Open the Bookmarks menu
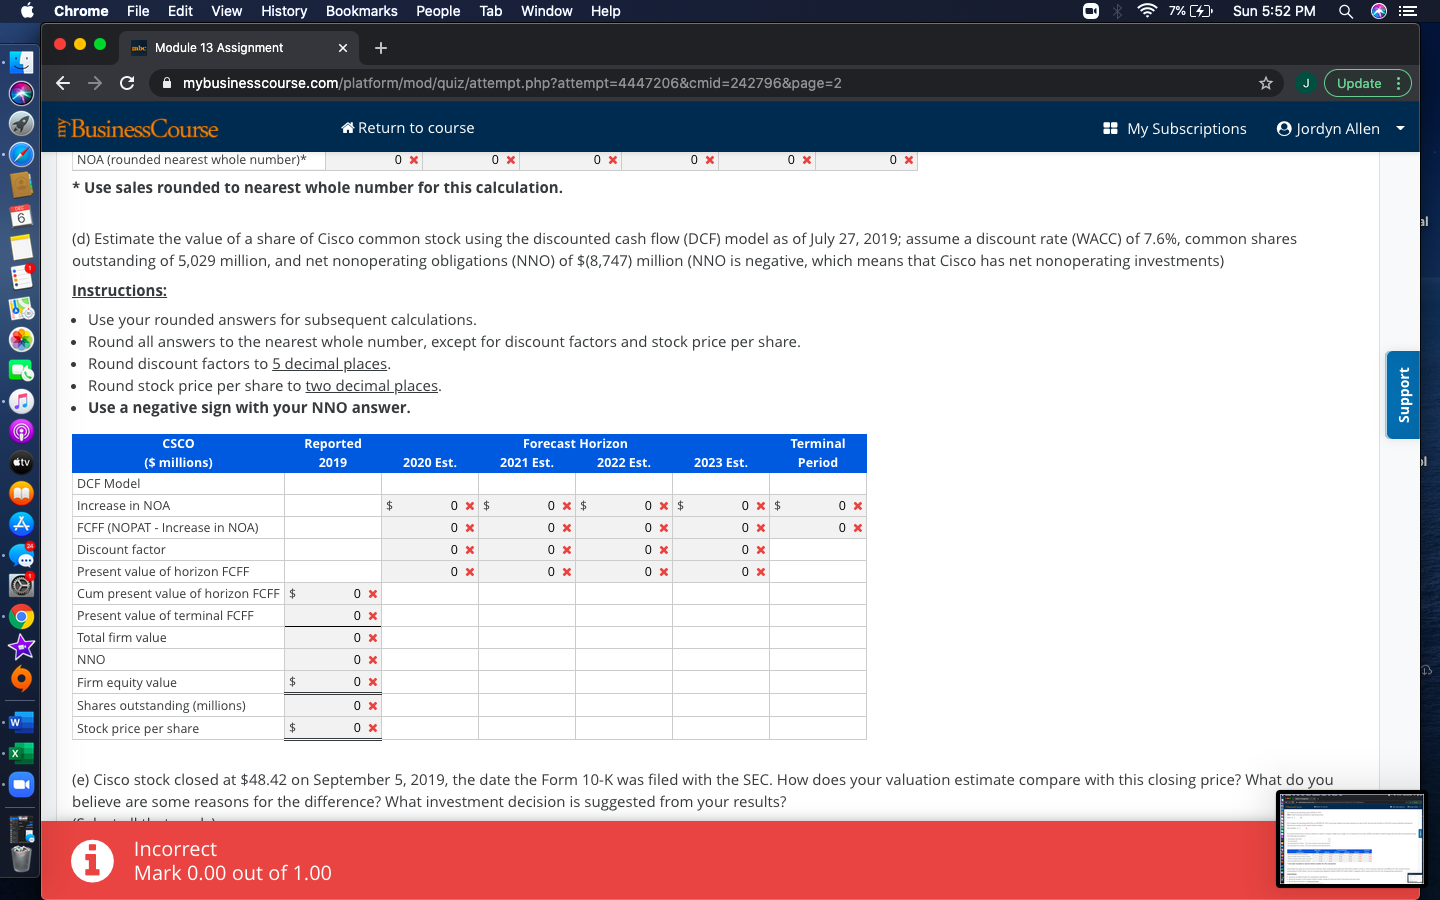 click(362, 11)
